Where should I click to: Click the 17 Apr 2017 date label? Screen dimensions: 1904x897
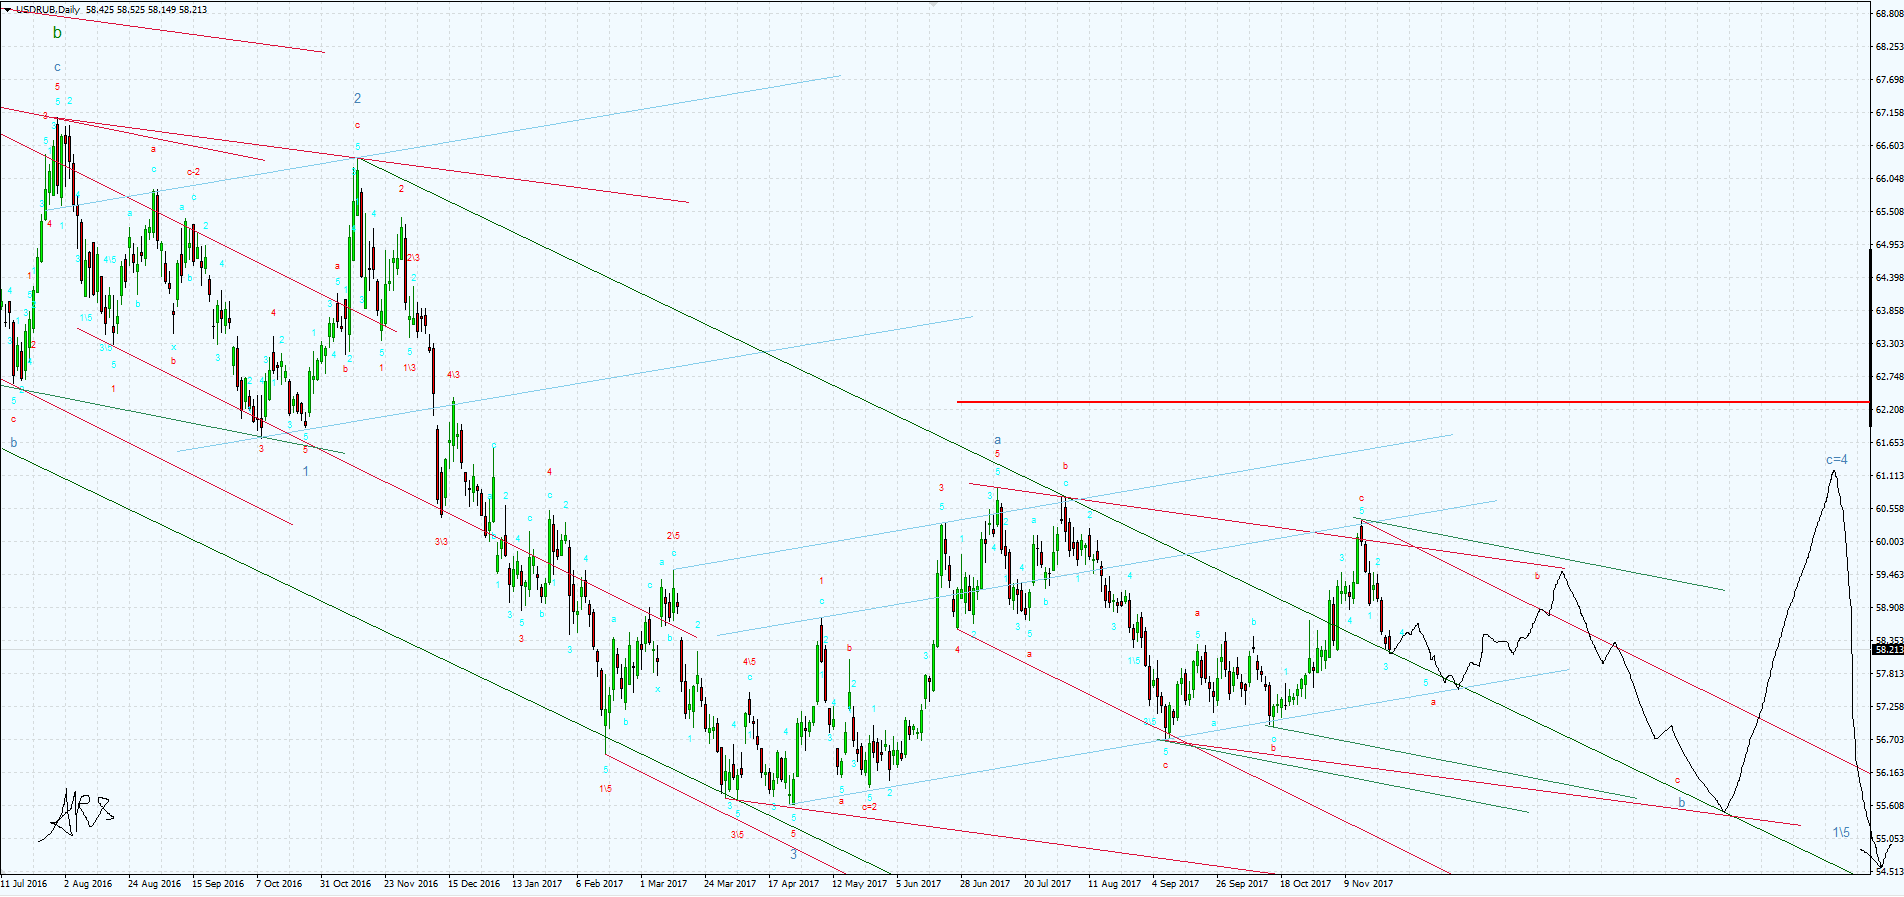click(793, 884)
